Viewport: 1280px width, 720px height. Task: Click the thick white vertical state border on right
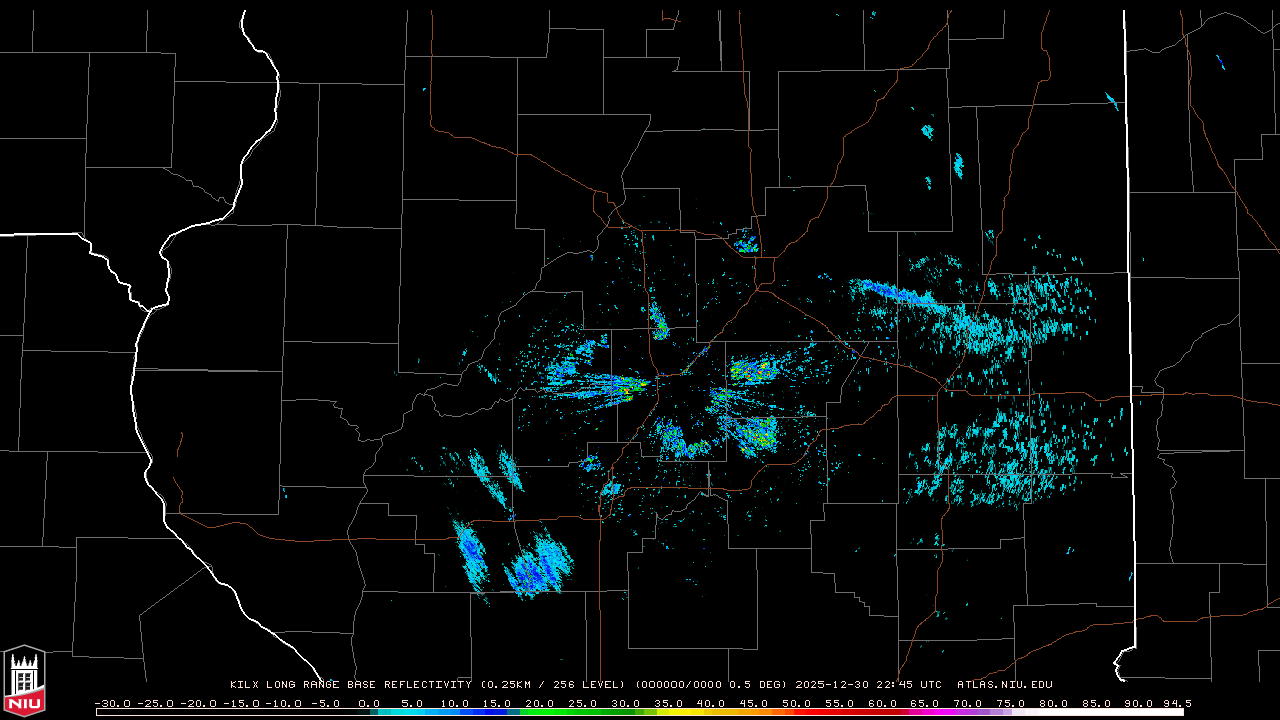click(x=1129, y=300)
